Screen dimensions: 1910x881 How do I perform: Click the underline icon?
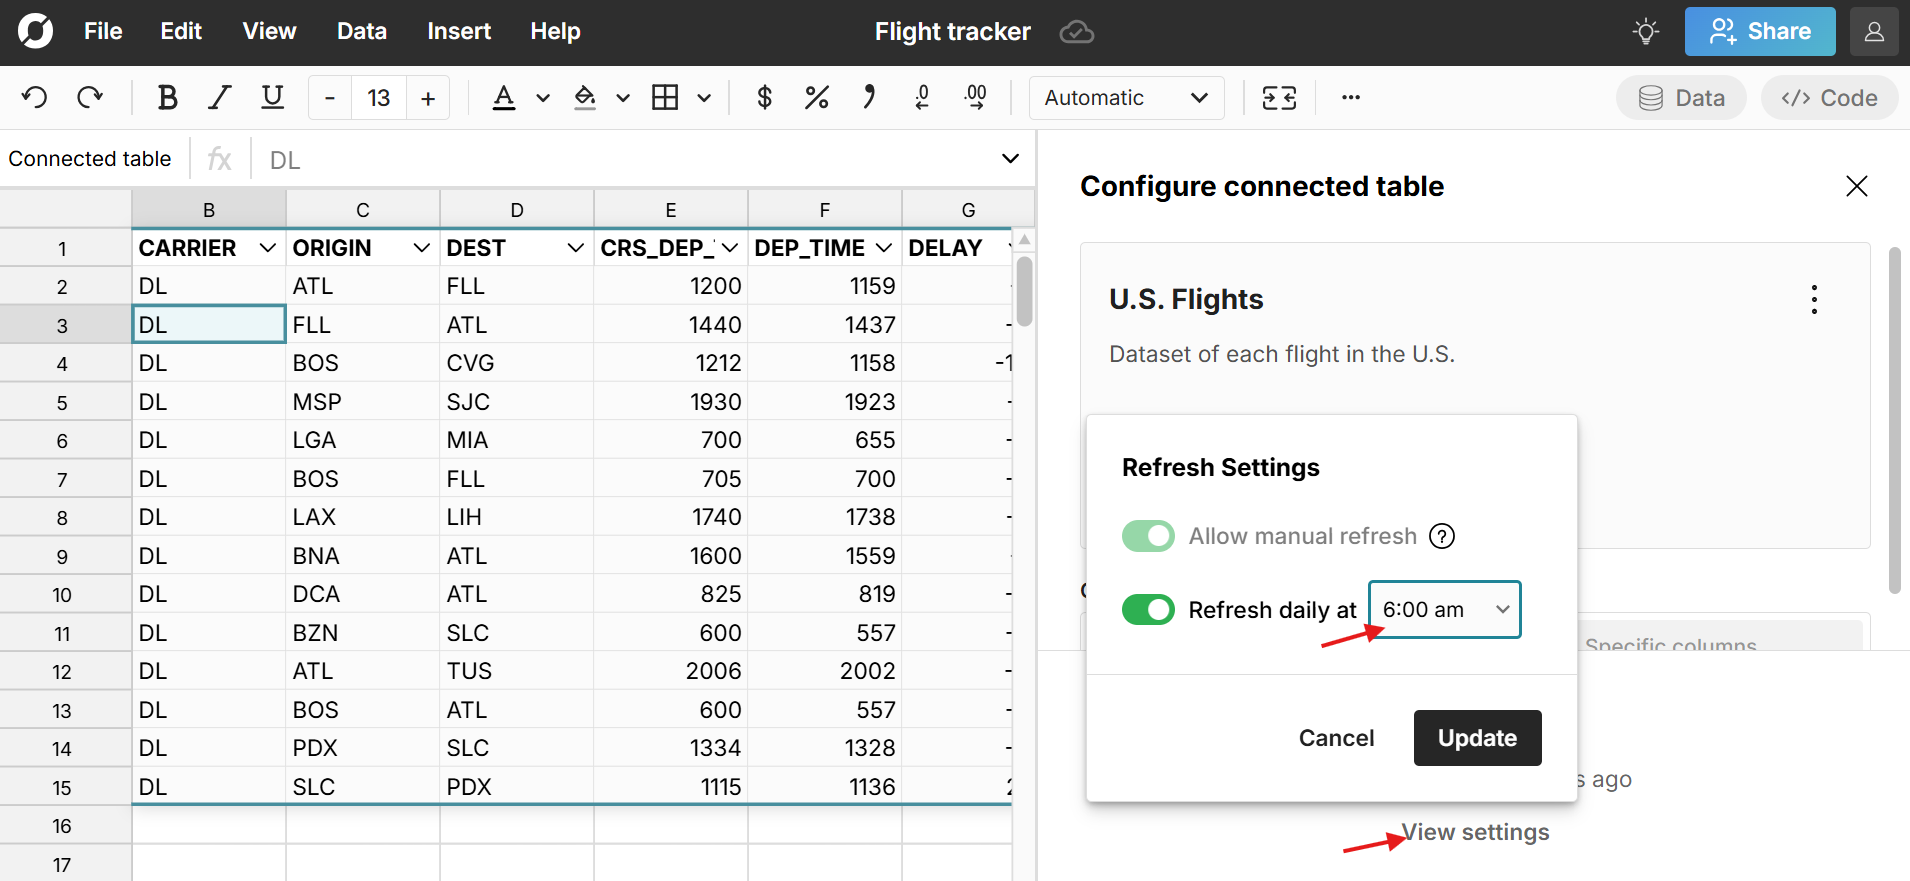tap(272, 98)
